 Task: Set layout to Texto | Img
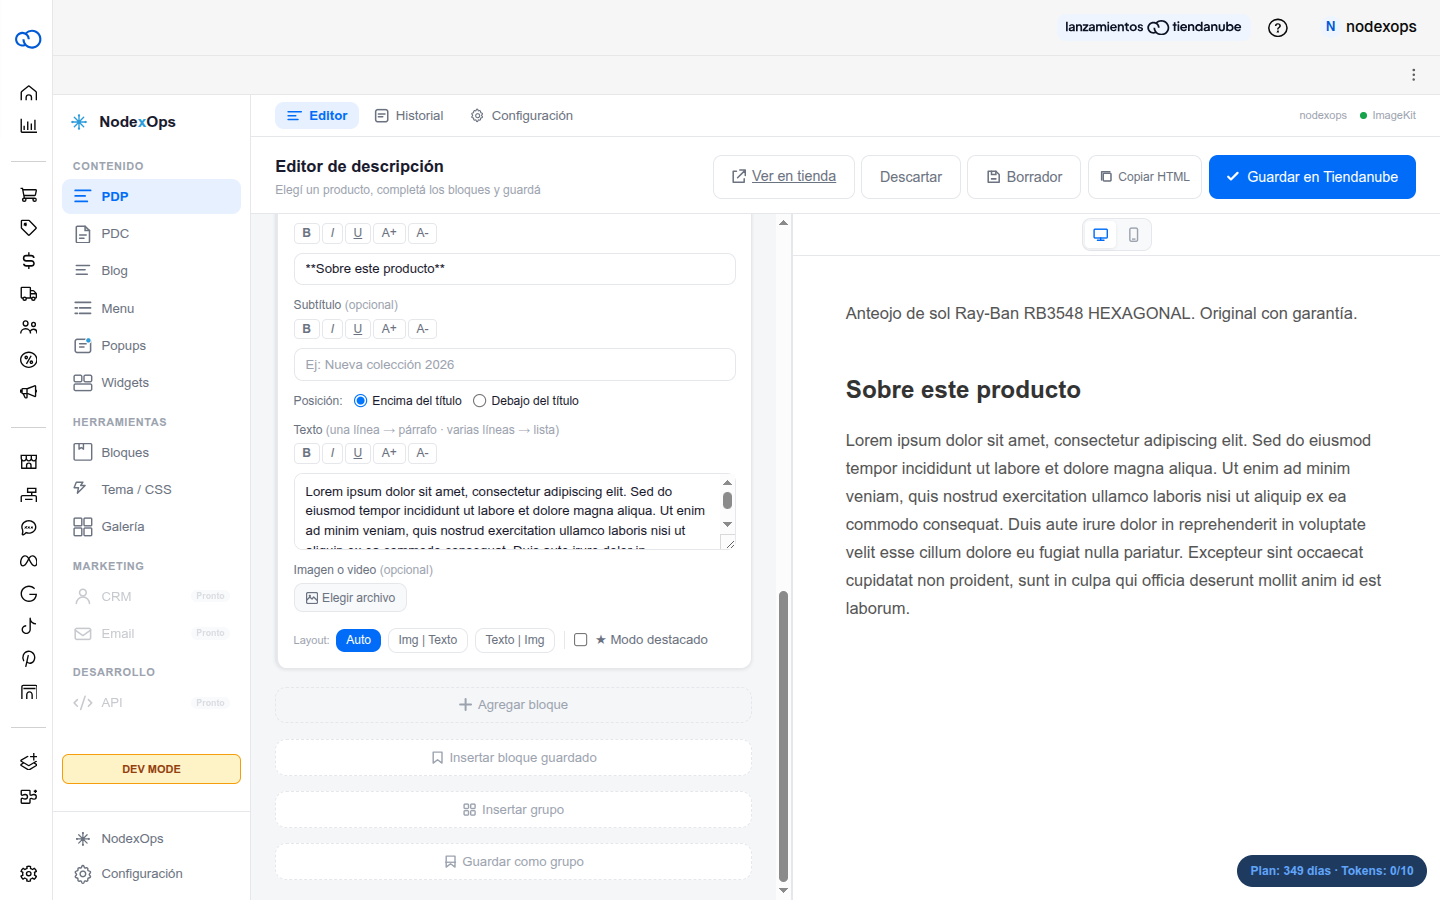(515, 640)
